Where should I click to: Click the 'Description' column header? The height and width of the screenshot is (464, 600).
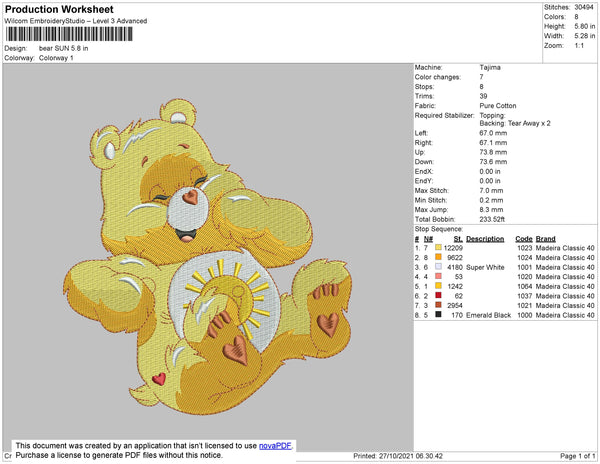[485, 239]
